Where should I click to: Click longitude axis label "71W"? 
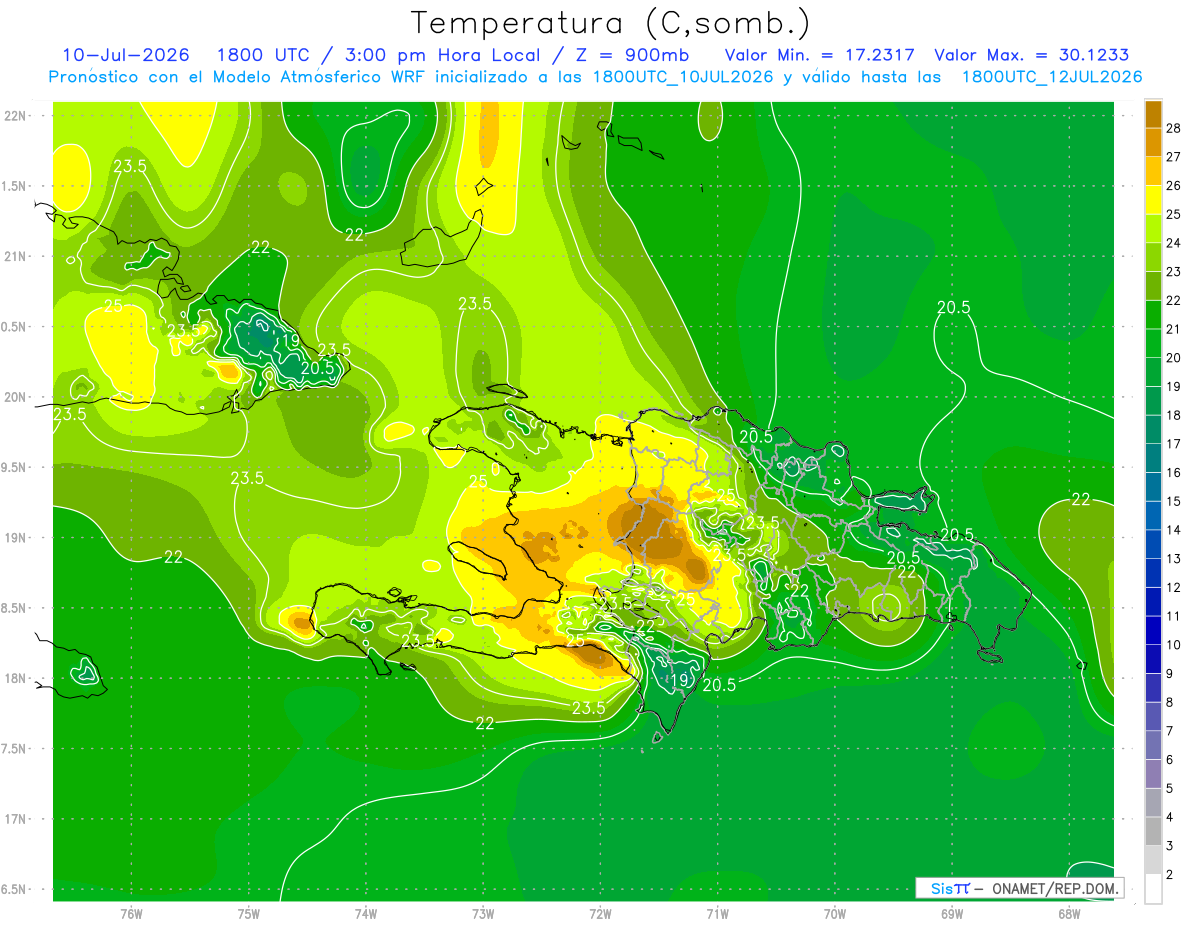point(717,914)
